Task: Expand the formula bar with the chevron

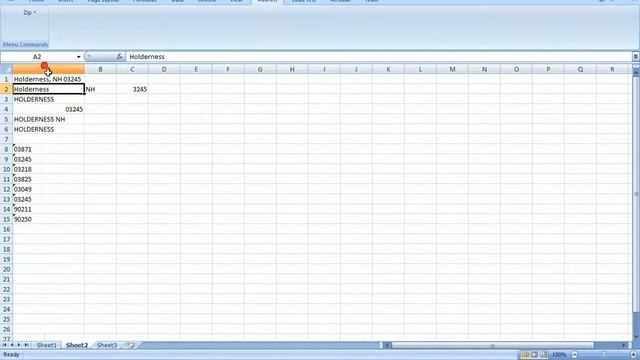Action: click(x=636, y=57)
